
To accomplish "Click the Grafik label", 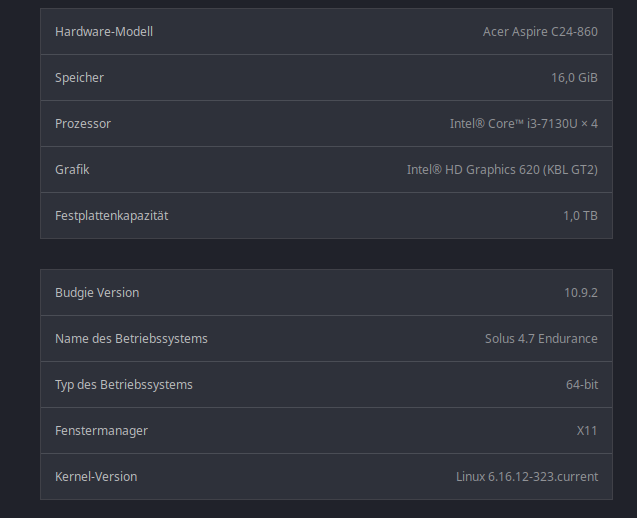I will 72,169.
